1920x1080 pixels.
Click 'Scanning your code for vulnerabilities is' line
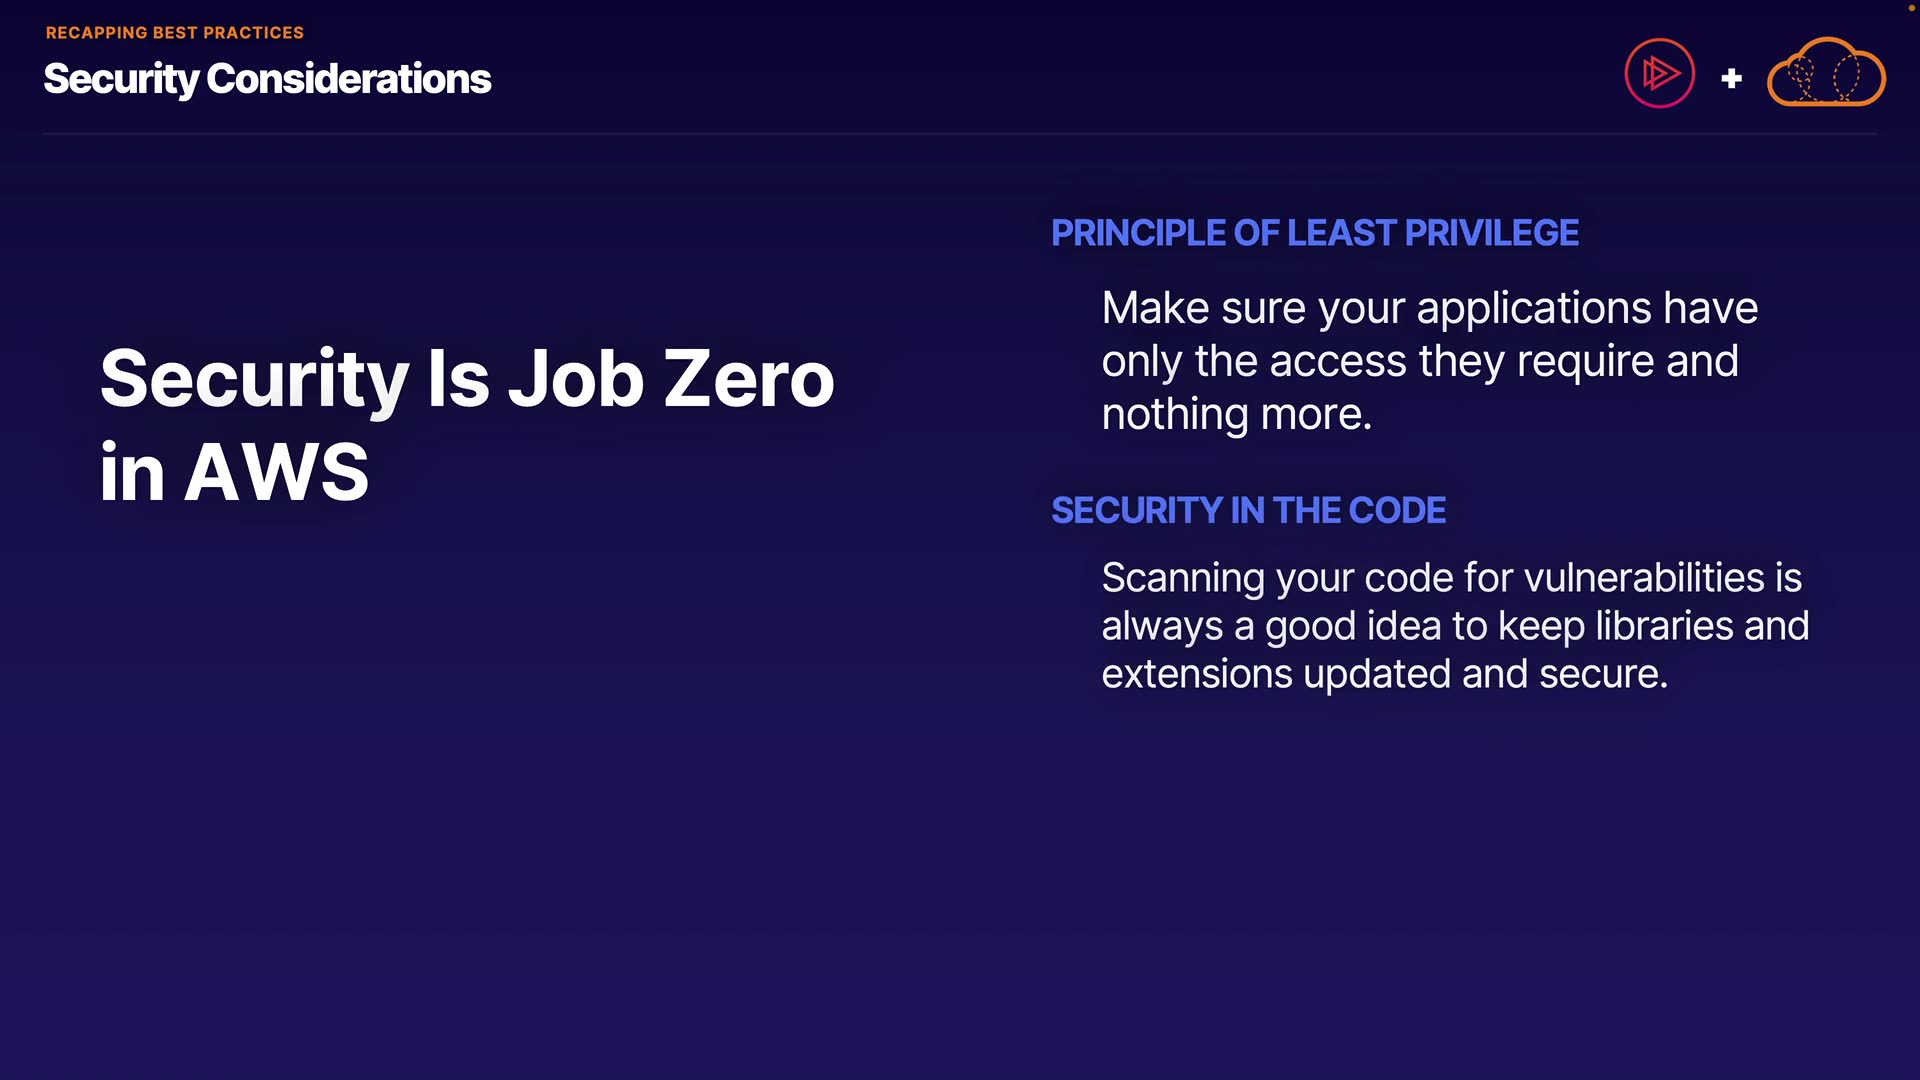coord(1451,578)
